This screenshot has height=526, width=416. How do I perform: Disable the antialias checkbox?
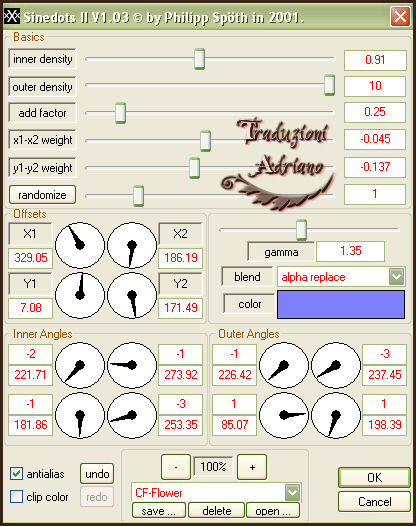pos(16,473)
